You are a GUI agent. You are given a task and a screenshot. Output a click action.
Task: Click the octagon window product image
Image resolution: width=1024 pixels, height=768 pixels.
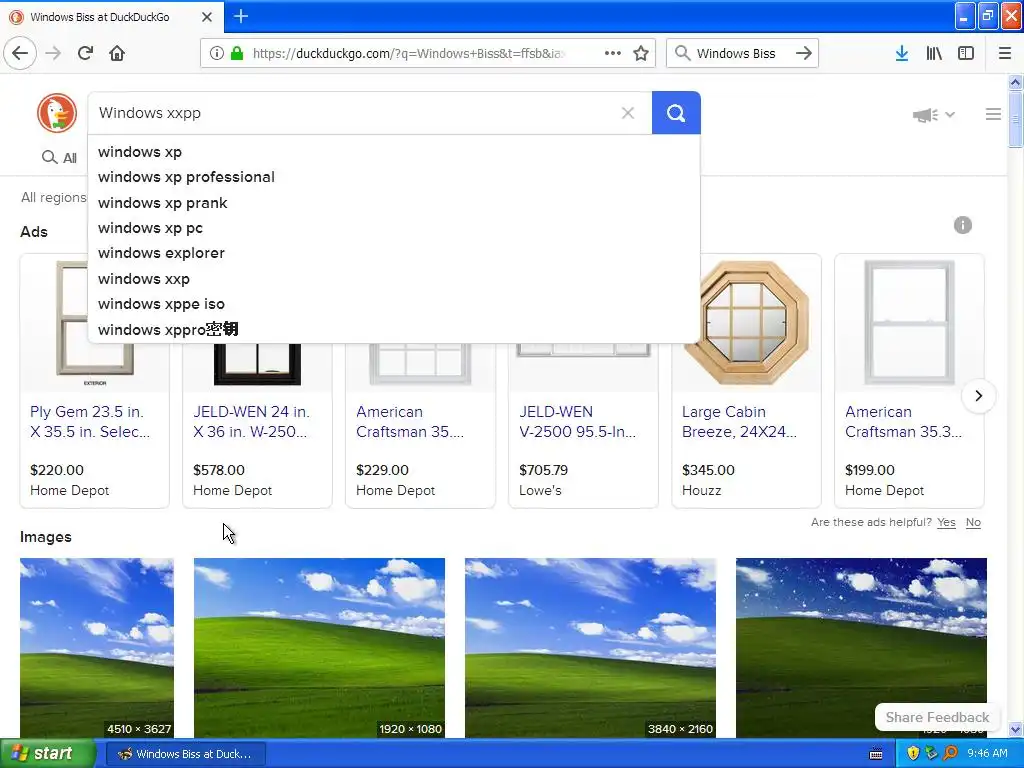pos(749,323)
